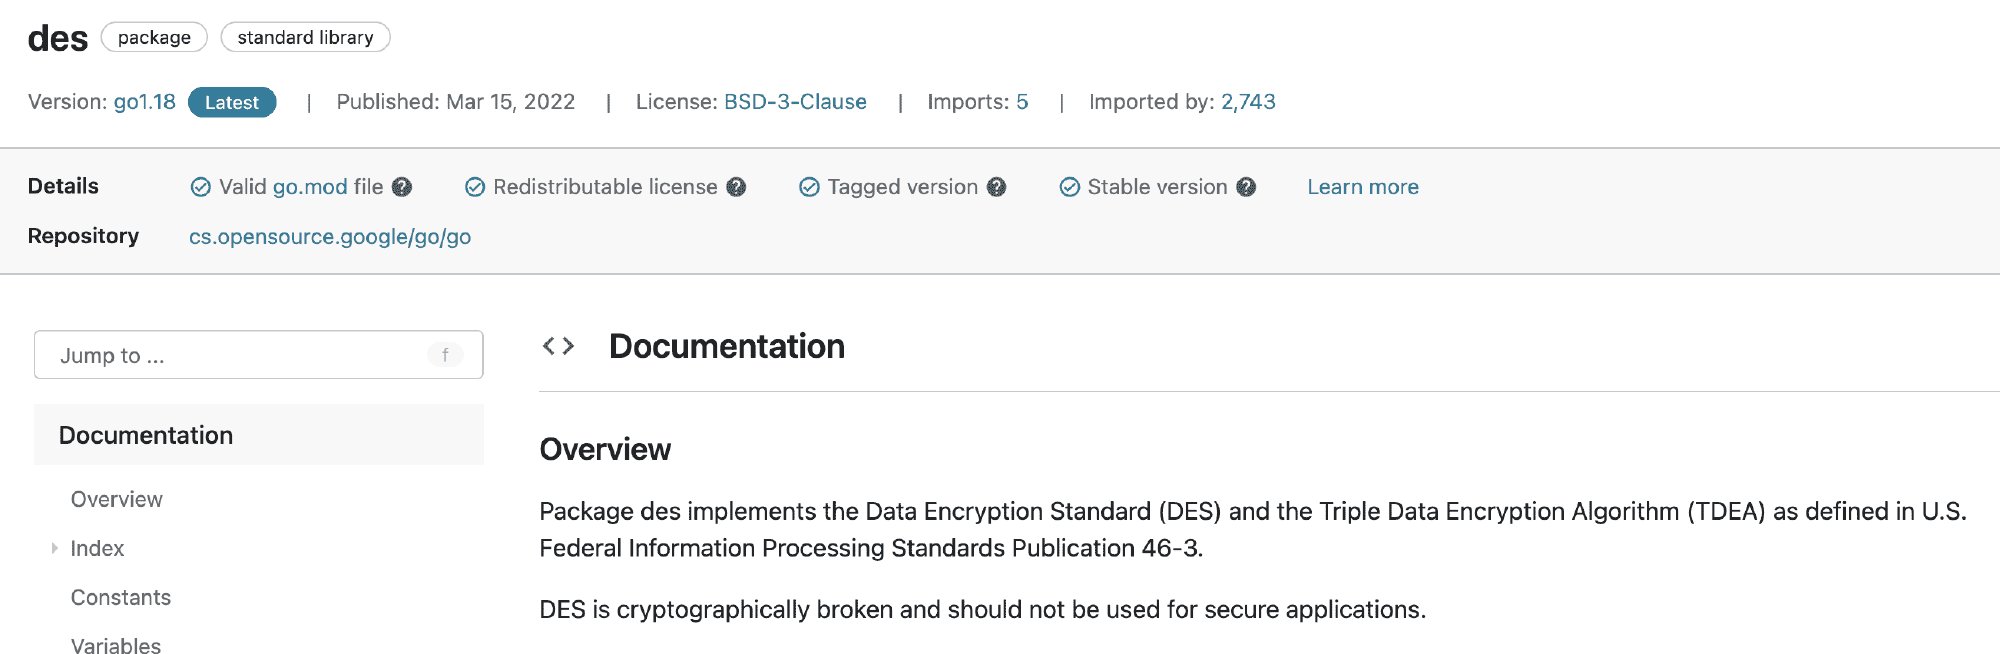Viewport: 2000px width, 654px height.
Task: Open the BSD-3-Clause license page
Action: (x=795, y=101)
